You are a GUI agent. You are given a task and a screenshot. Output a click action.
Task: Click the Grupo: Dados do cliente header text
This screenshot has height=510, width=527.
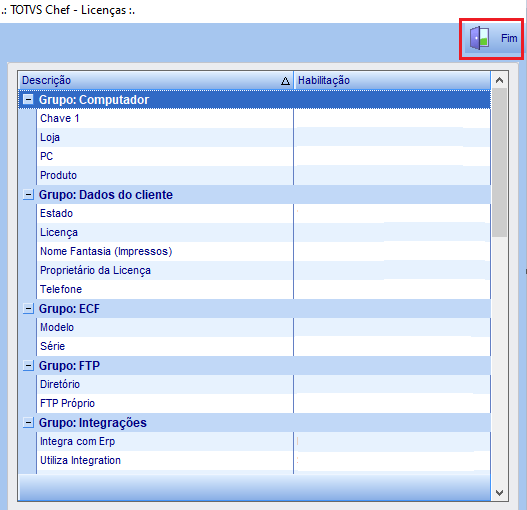106,195
